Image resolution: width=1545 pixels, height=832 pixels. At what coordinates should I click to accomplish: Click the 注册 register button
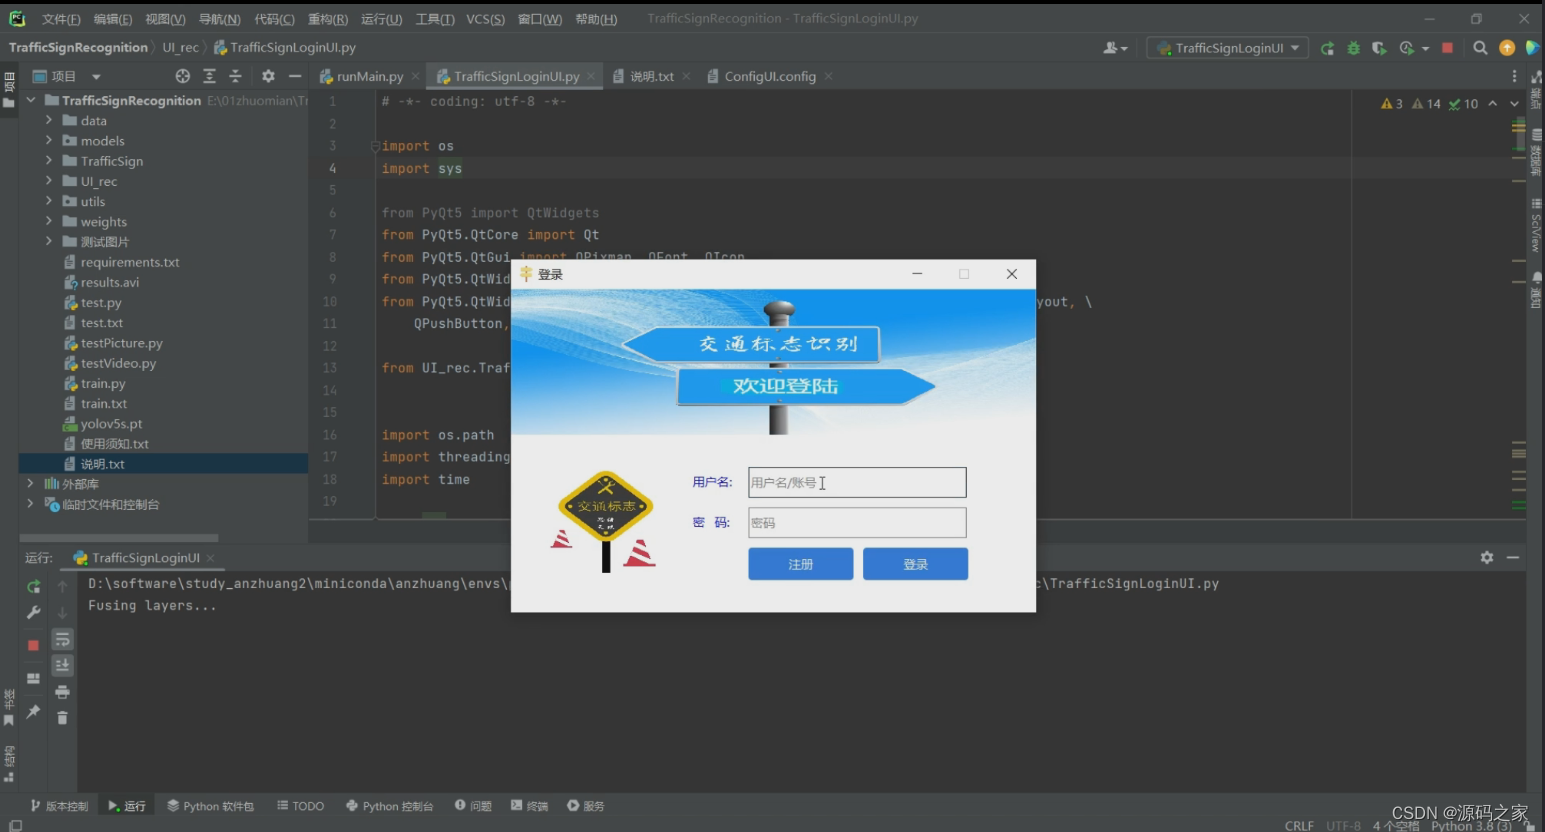(x=800, y=564)
